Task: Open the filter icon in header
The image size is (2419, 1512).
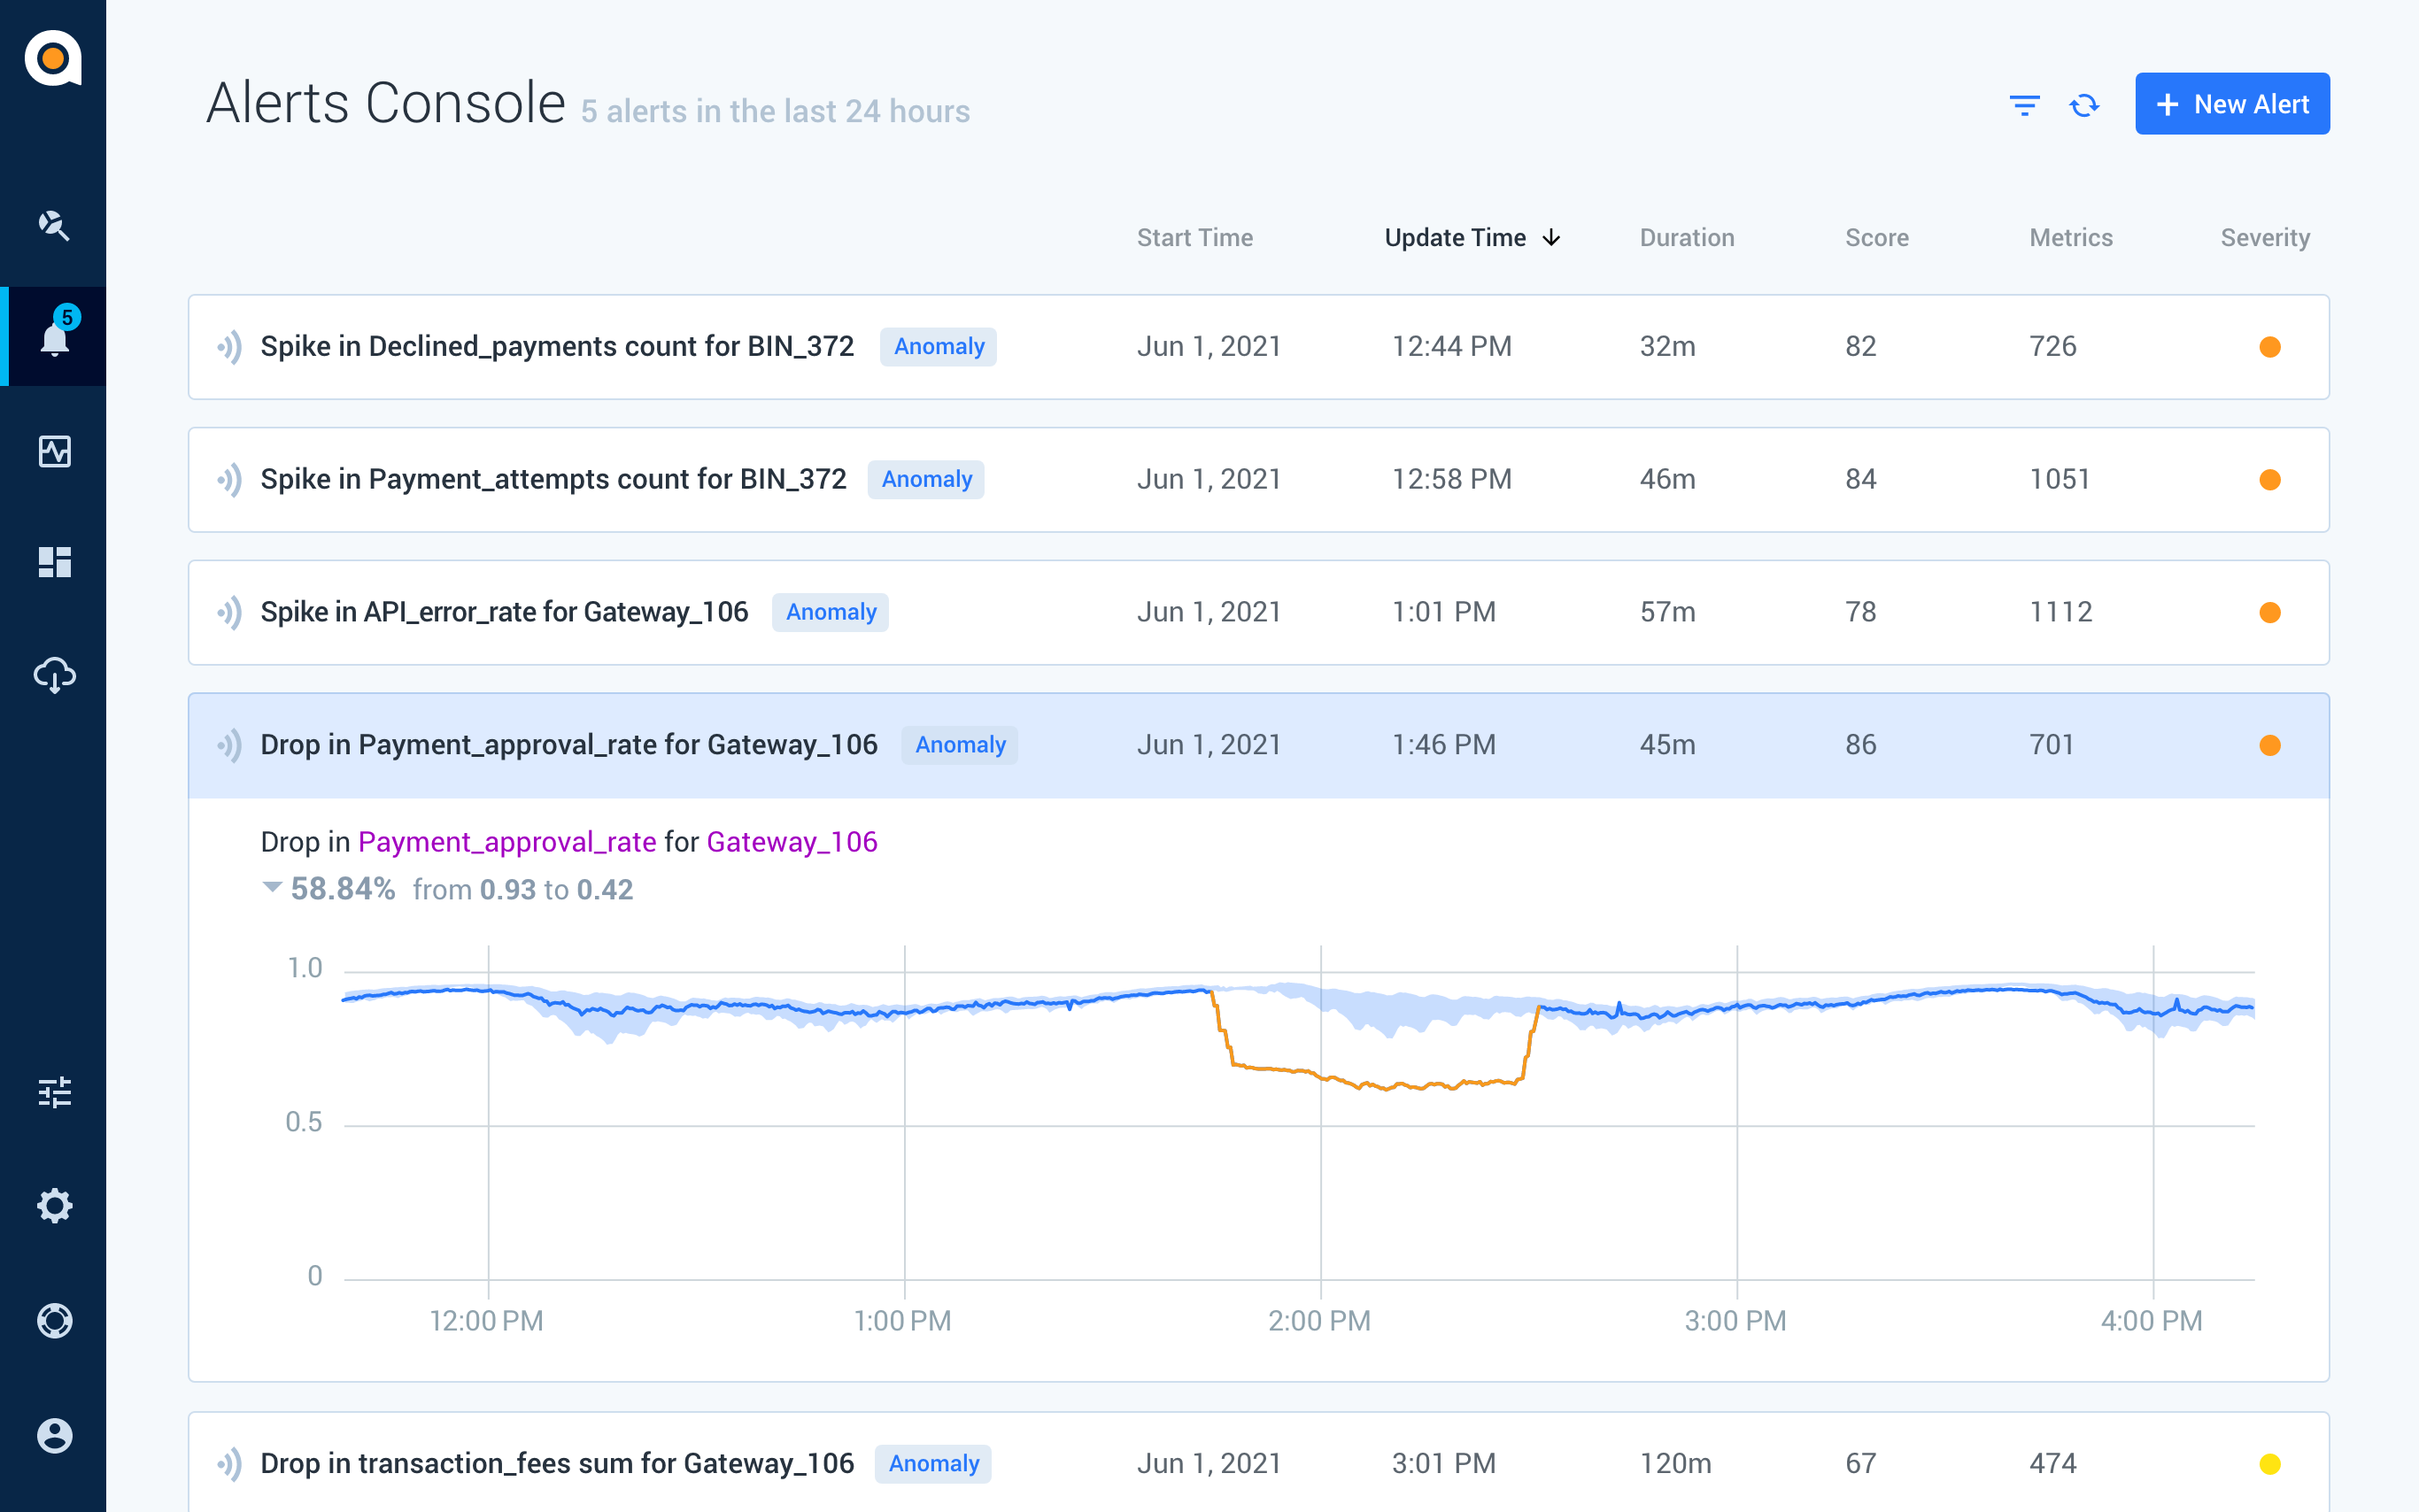Action: 2024,105
